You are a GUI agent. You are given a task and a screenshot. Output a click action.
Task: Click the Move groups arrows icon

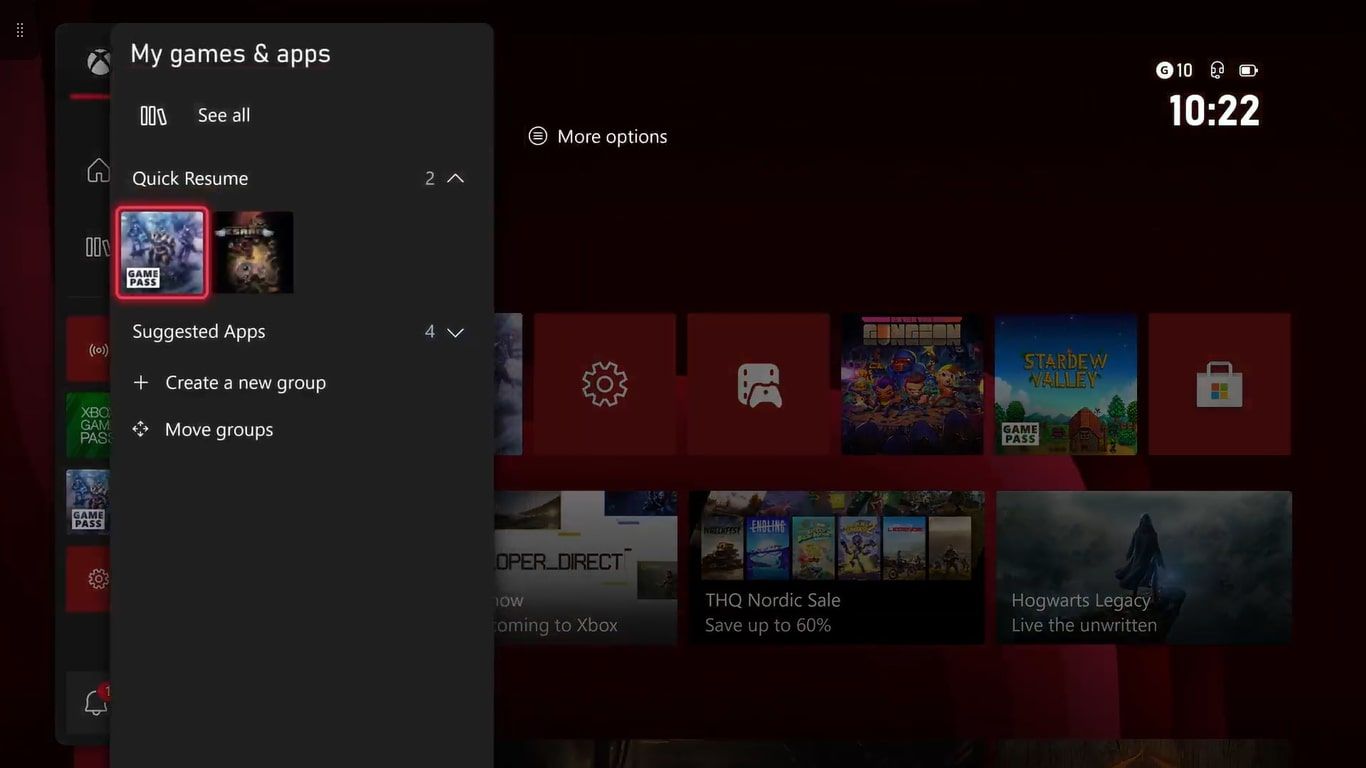[141, 429]
